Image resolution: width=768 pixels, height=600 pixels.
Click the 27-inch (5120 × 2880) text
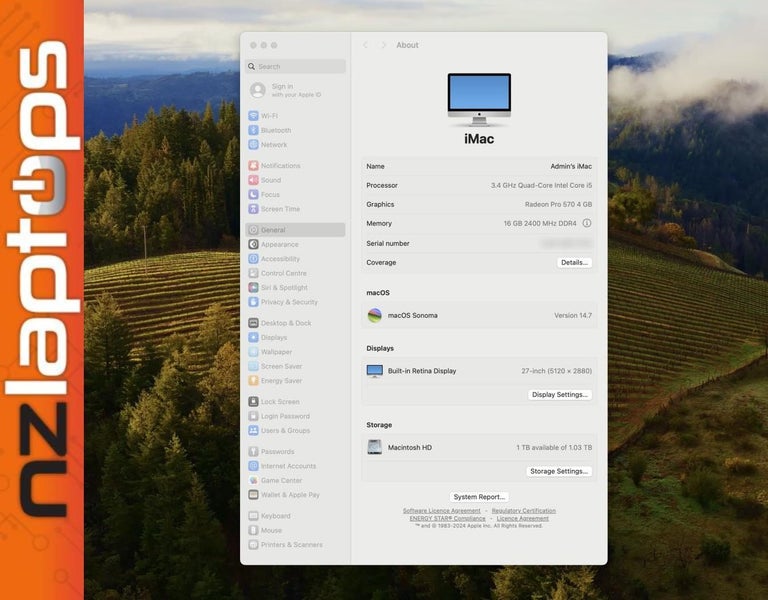(x=556, y=371)
